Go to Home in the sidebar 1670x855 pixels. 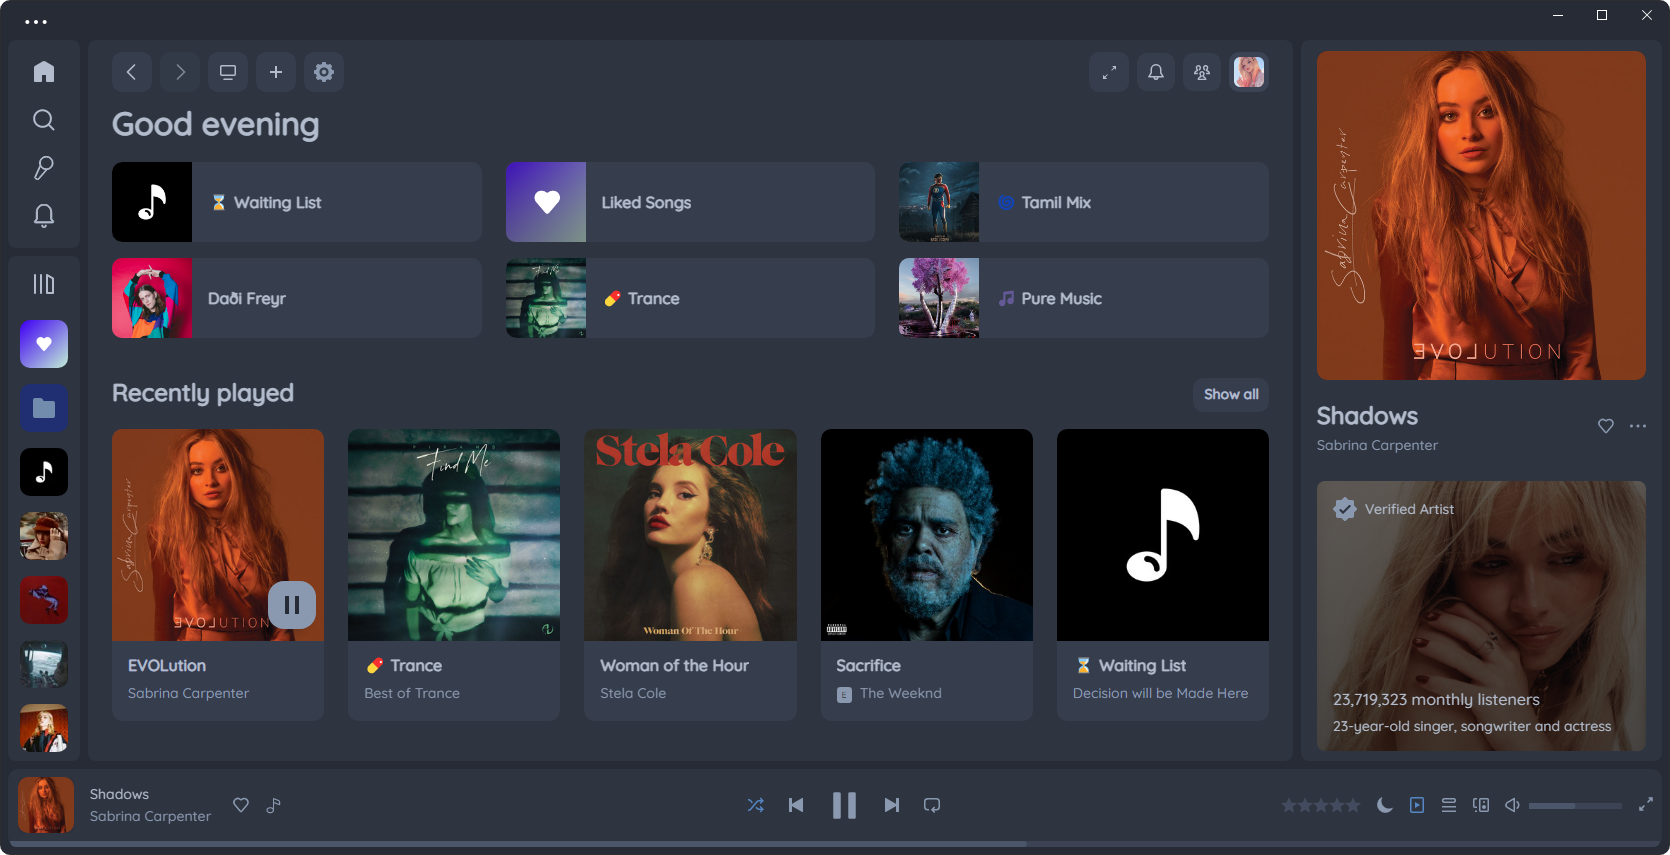[x=44, y=72]
